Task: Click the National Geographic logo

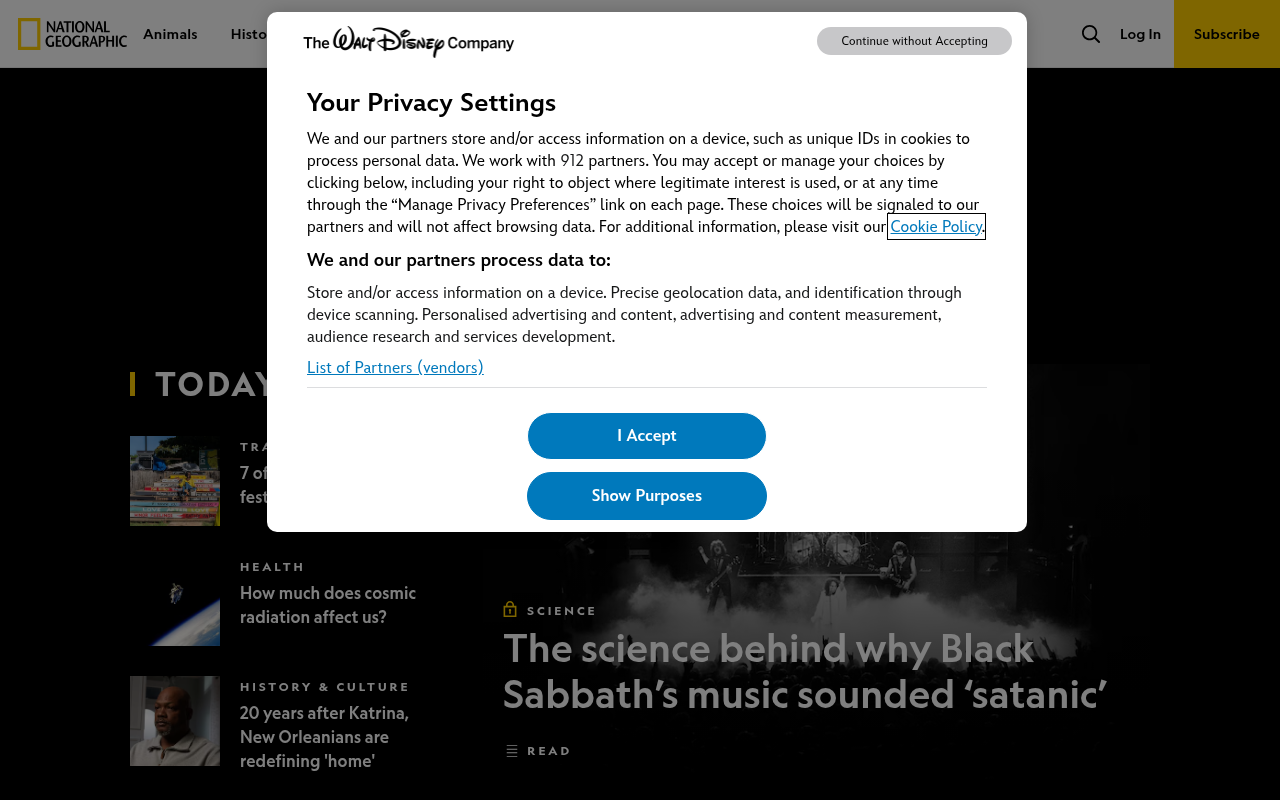Action: (72, 34)
